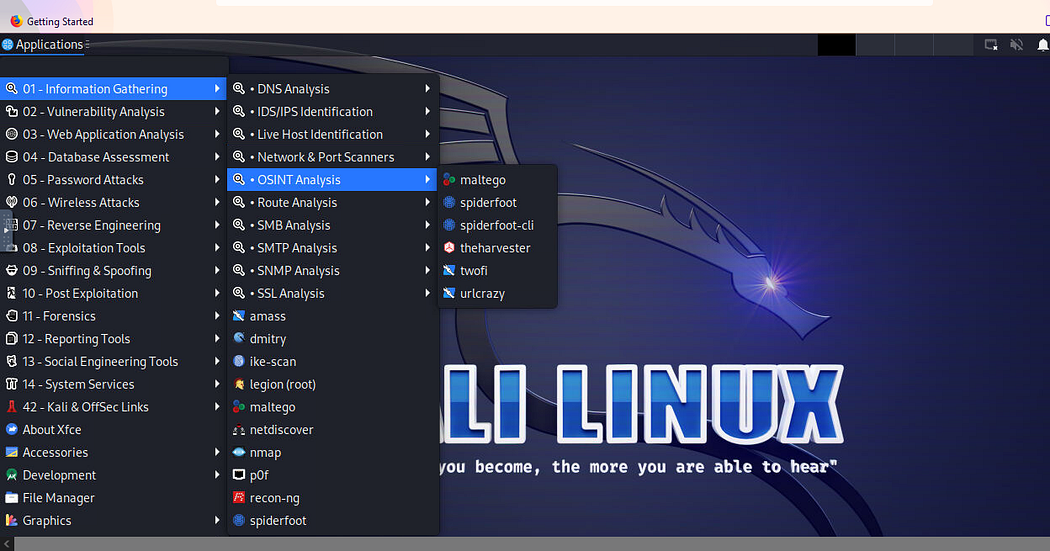Open 03 - Web Application Analysis category
Image resolution: width=1050 pixels, height=551 pixels.
point(113,135)
